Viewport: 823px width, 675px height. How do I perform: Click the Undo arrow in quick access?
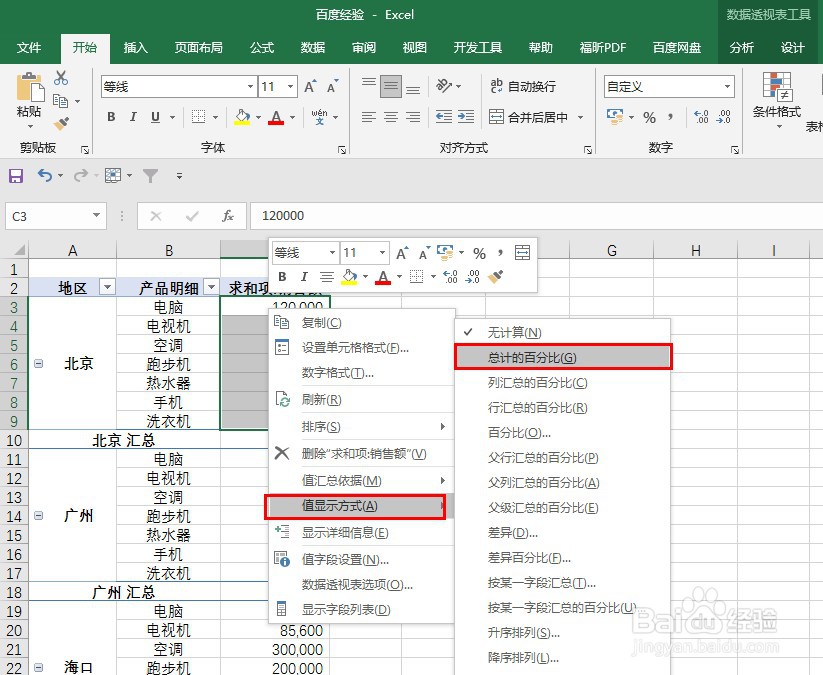[45, 175]
